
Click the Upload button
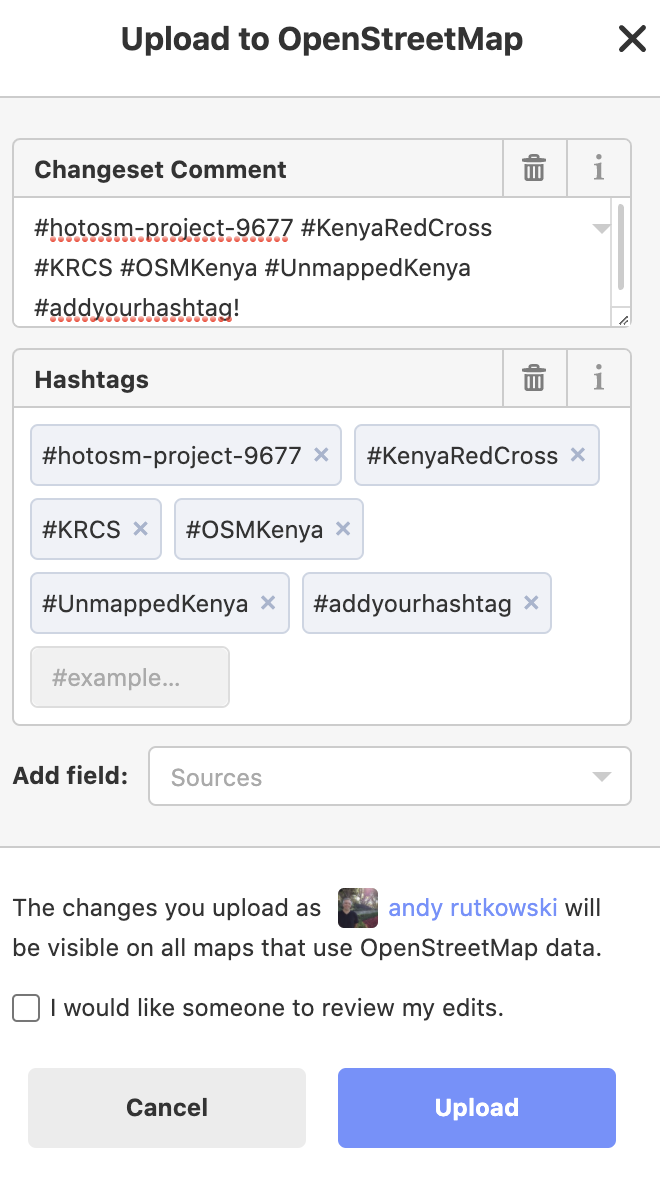(x=477, y=1108)
